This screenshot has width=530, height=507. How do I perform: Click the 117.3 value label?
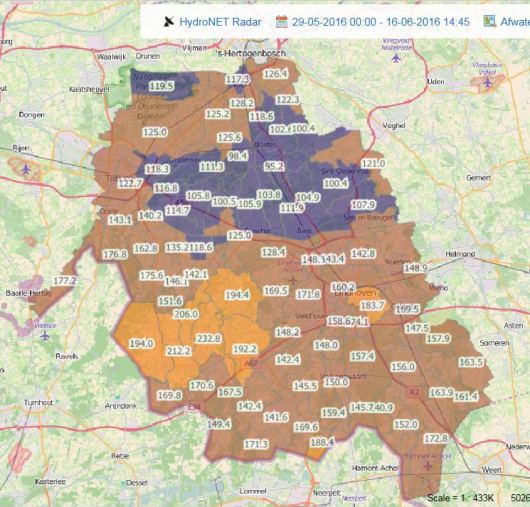[x=238, y=79]
